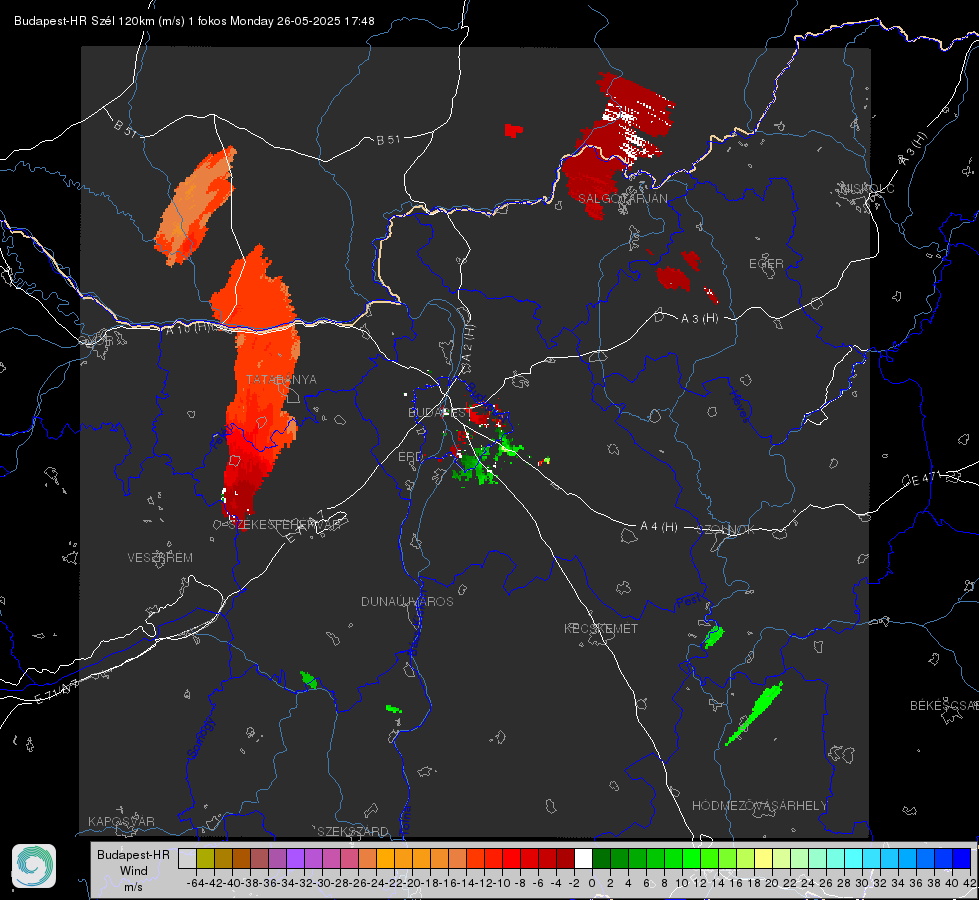Image resolution: width=979 pixels, height=900 pixels.
Task: Click the '-64' value on the legend scale
Action: [195, 883]
